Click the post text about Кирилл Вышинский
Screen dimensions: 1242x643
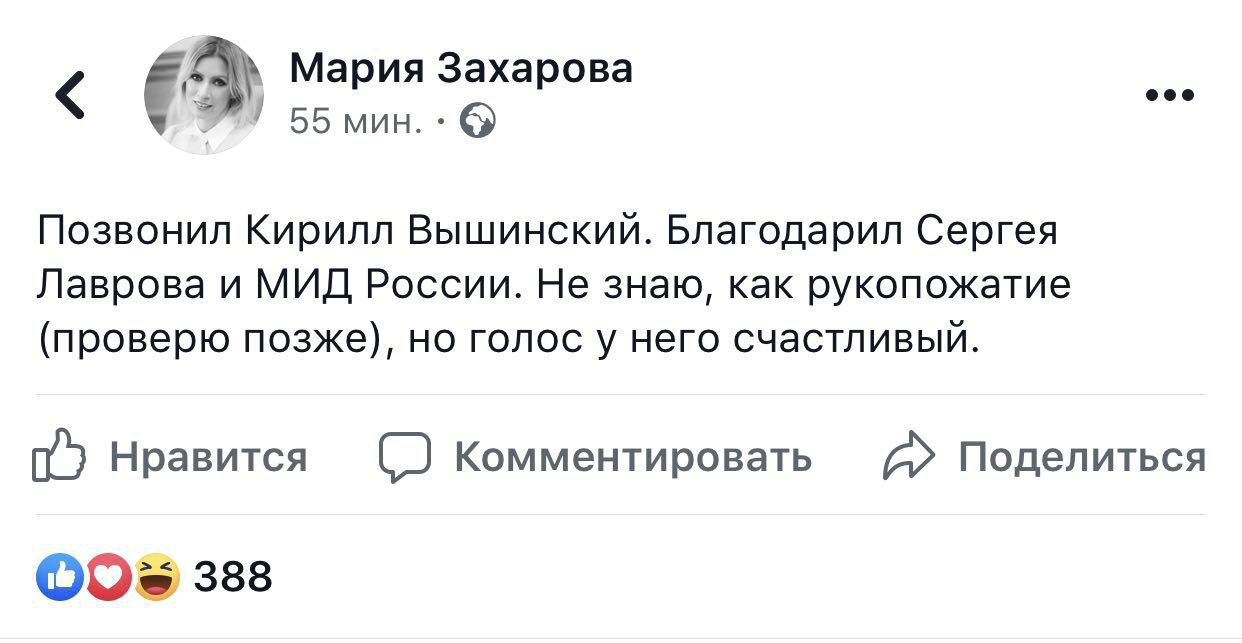555,286
